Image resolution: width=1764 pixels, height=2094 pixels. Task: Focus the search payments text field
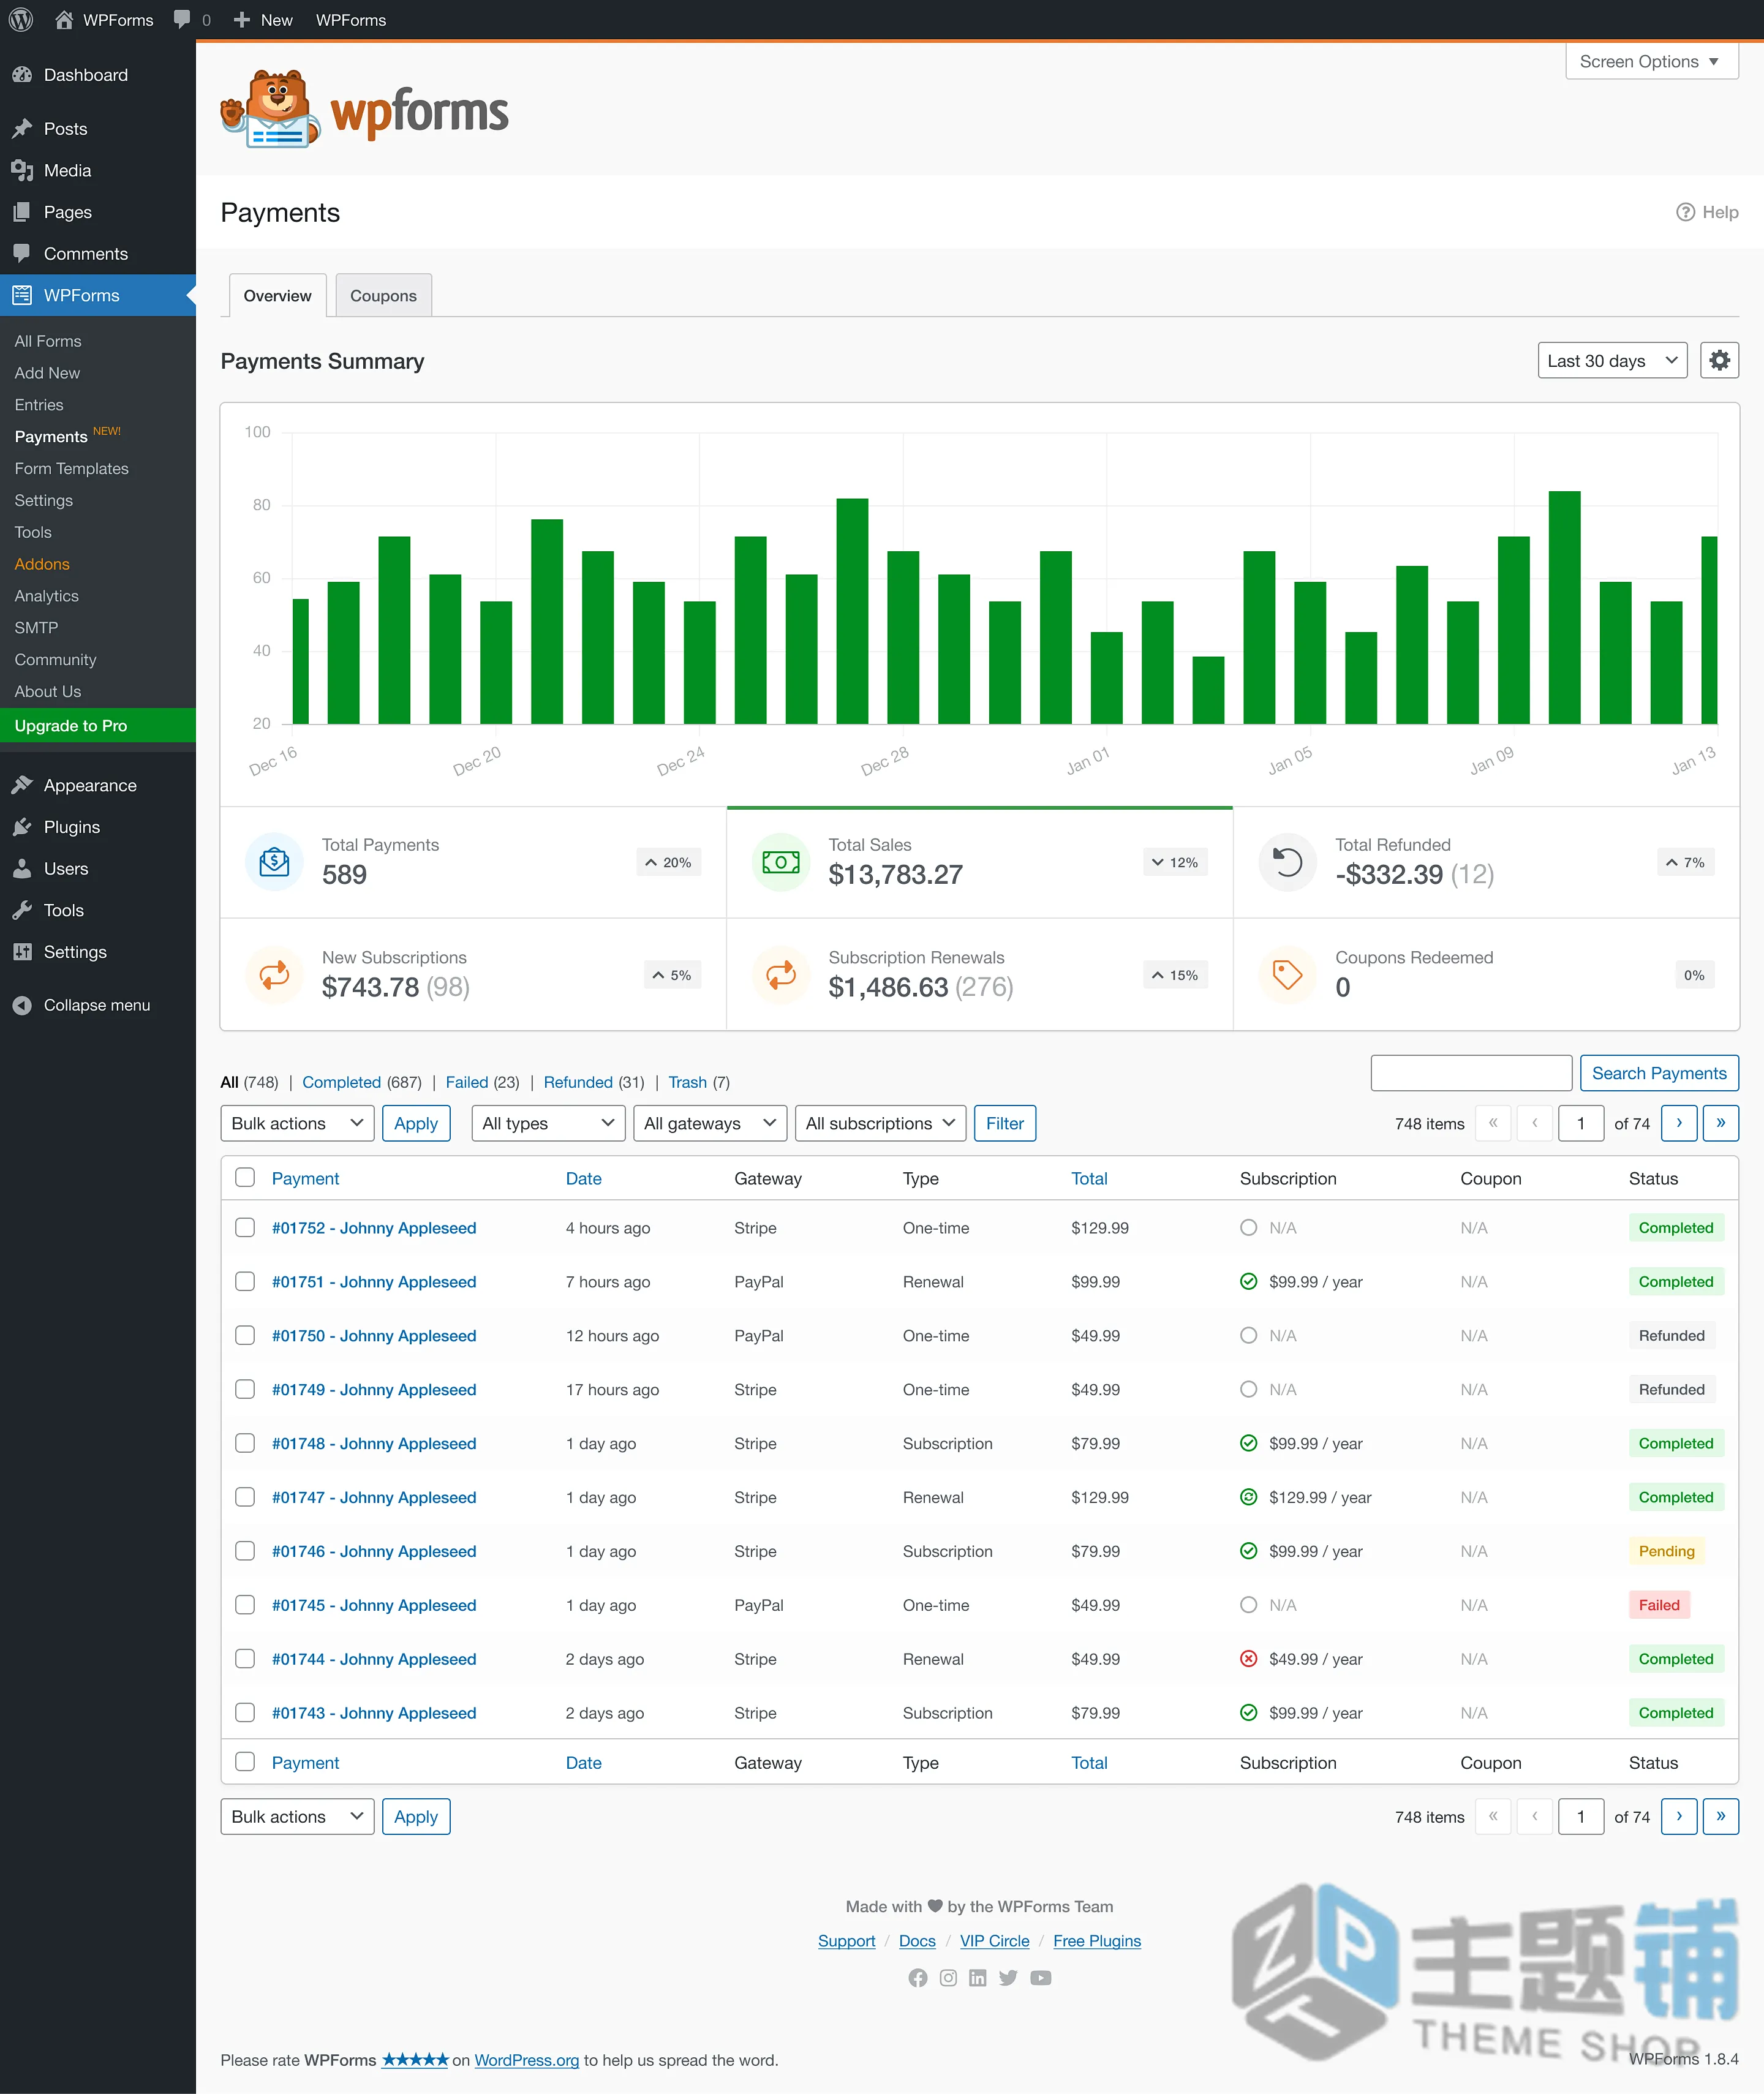coord(1471,1073)
